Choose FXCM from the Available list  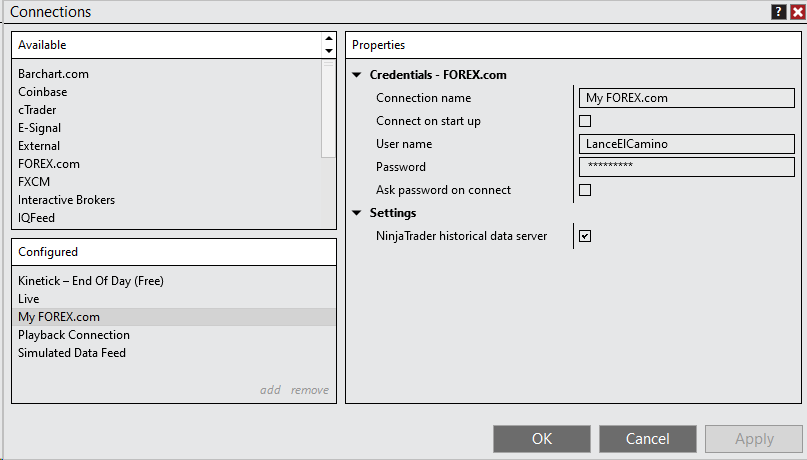click(x=168, y=182)
